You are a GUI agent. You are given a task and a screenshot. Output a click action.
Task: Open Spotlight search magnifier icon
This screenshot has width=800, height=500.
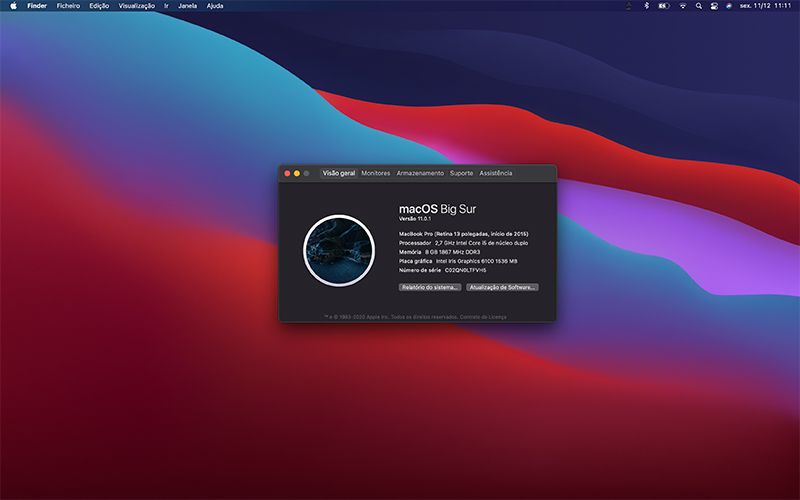point(698,6)
